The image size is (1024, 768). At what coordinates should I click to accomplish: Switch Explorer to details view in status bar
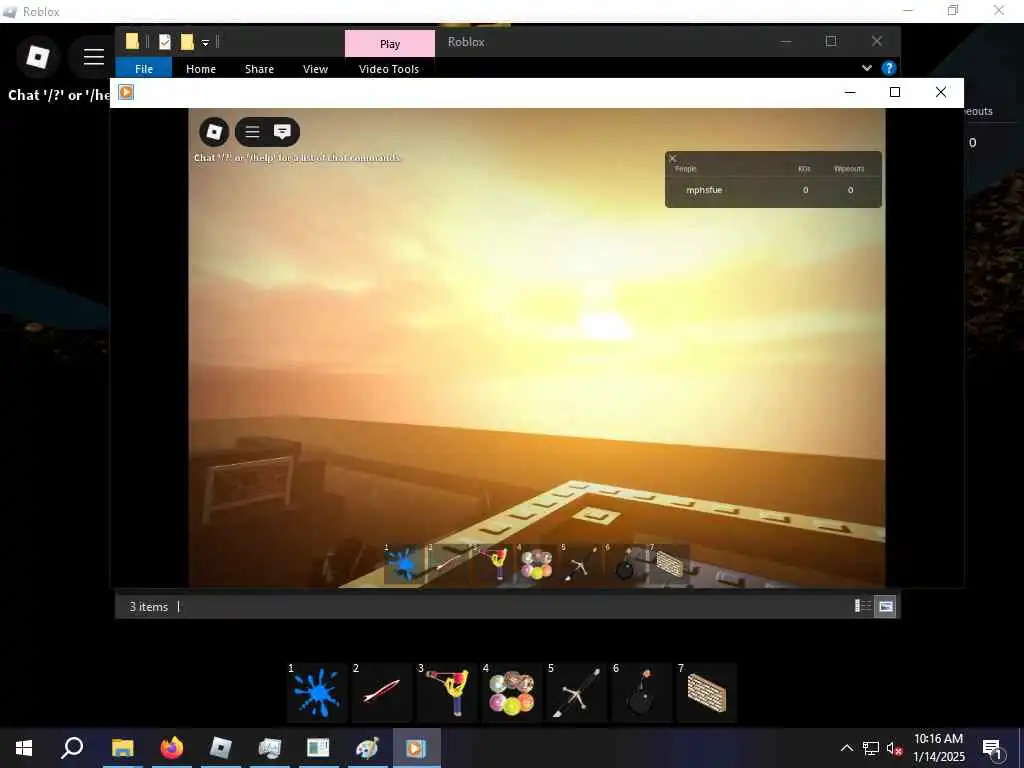coord(863,606)
